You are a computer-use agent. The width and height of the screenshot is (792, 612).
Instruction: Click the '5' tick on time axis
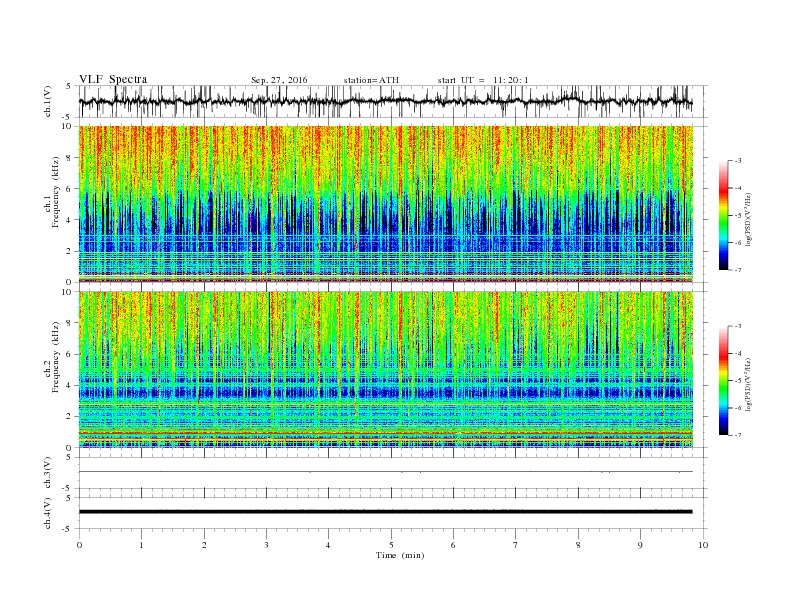pos(391,545)
